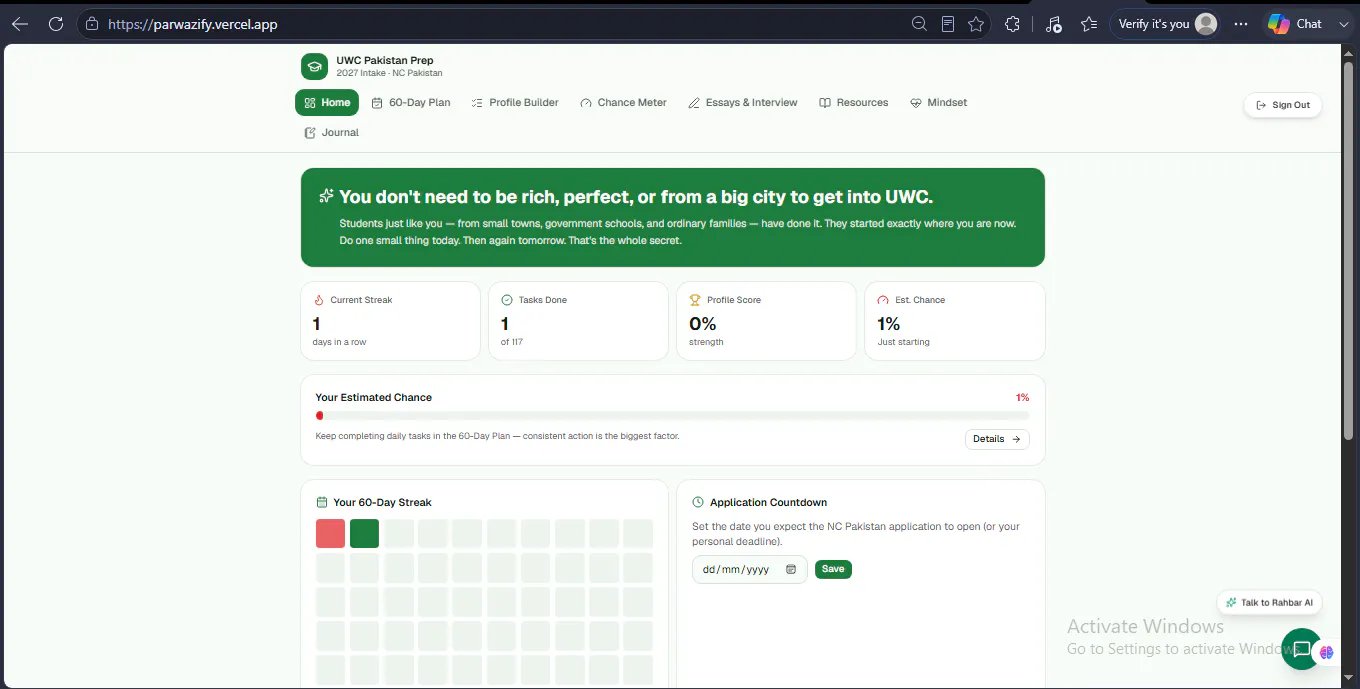Image resolution: width=1360 pixels, height=689 pixels.
Task: Click the calendar icon in date field
Action: 791,569
